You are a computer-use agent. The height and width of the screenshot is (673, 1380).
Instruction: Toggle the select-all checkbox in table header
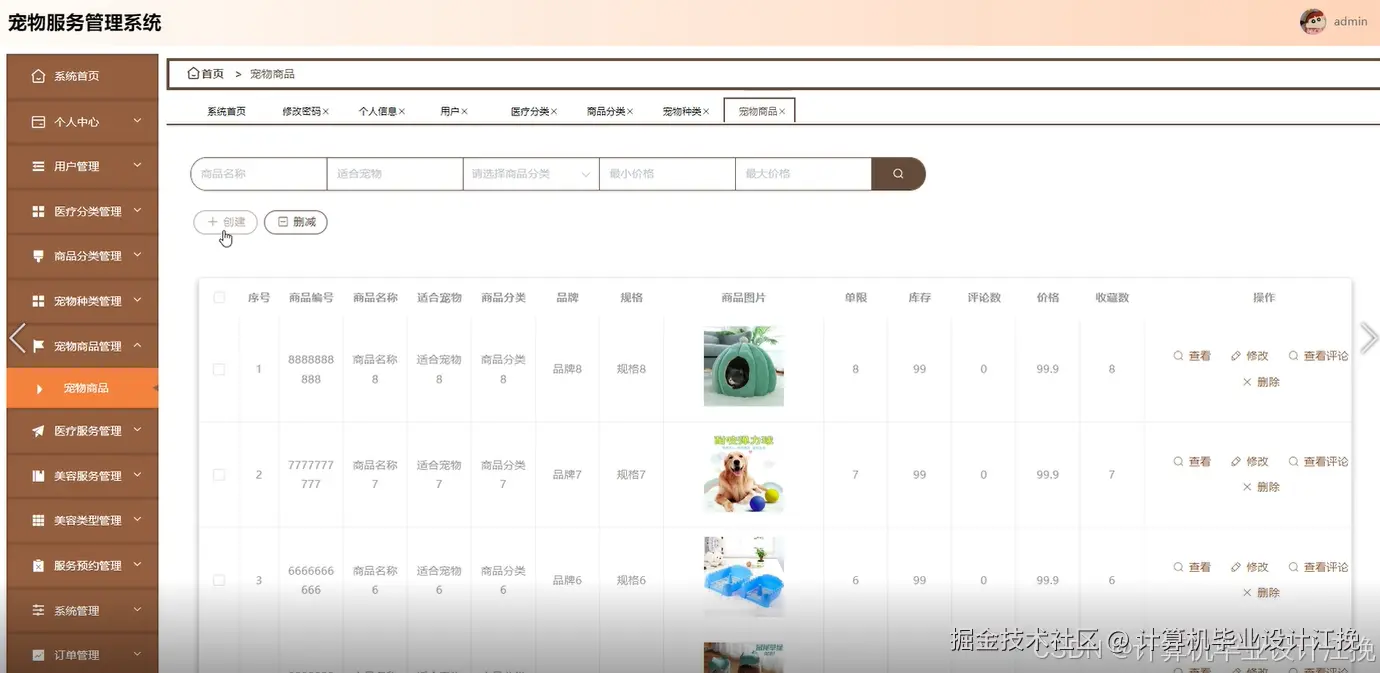click(219, 298)
